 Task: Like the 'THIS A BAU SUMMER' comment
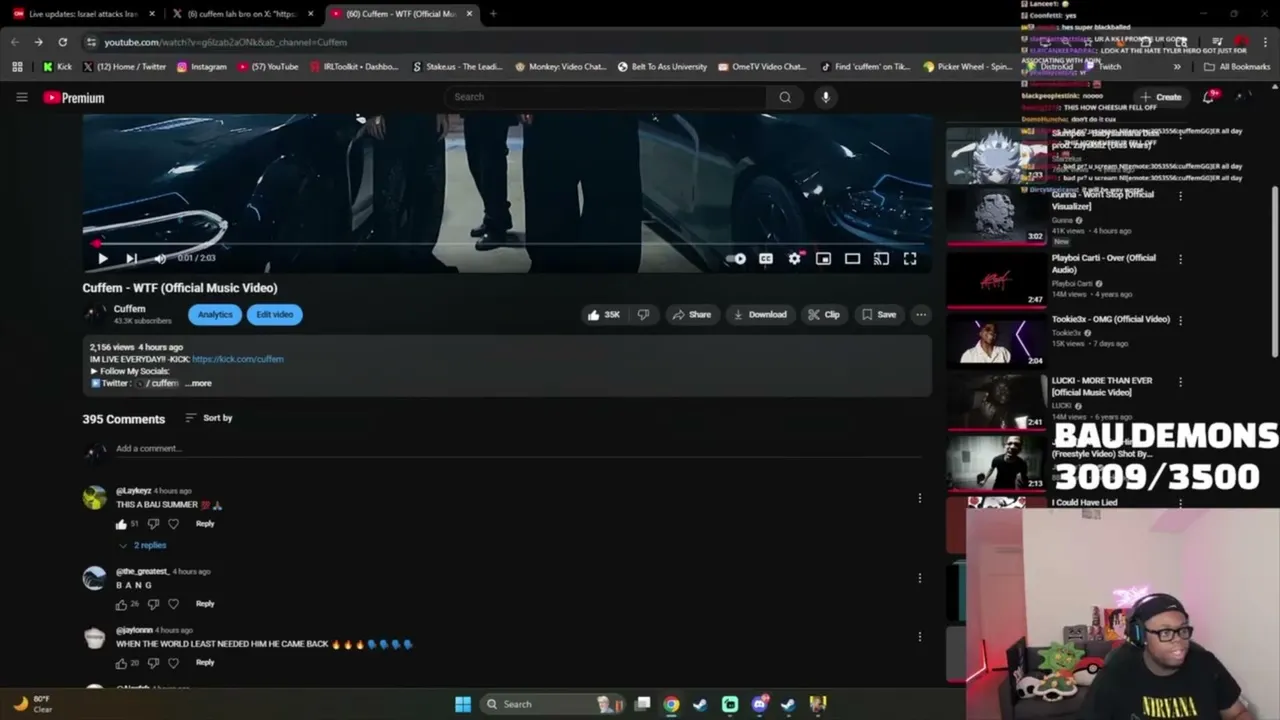coord(122,524)
